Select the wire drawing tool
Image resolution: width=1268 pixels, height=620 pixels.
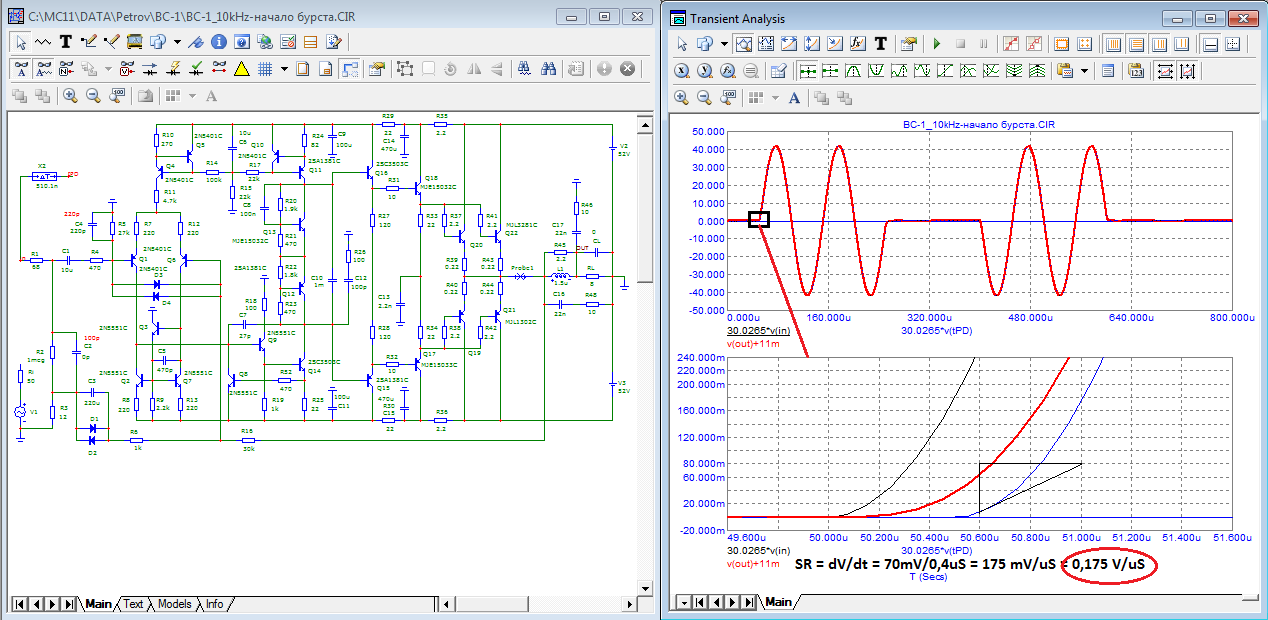click(x=88, y=42)
